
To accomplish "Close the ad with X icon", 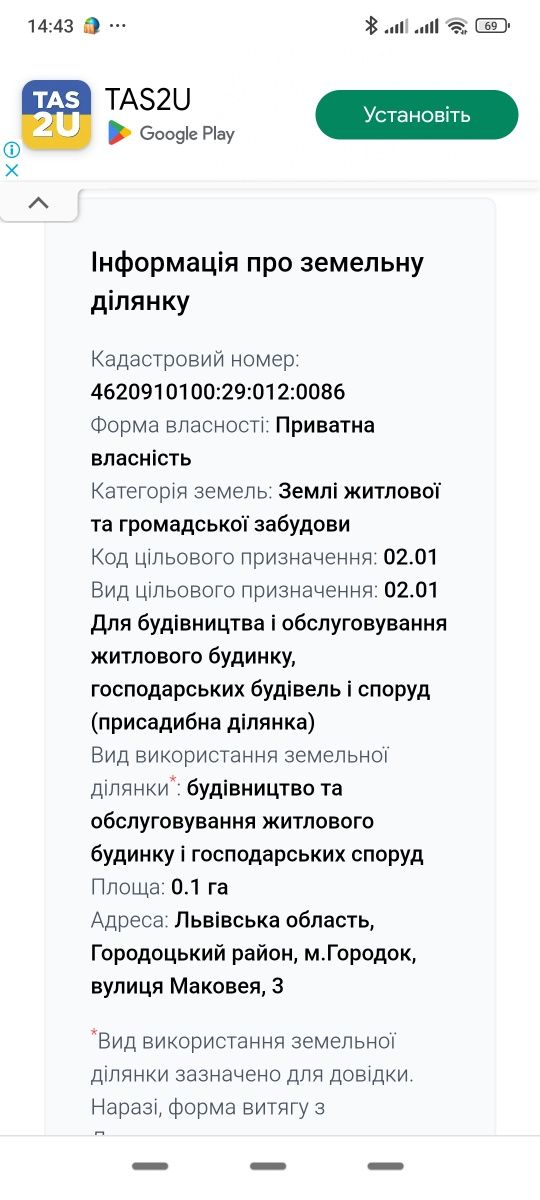I will (11, 170).
